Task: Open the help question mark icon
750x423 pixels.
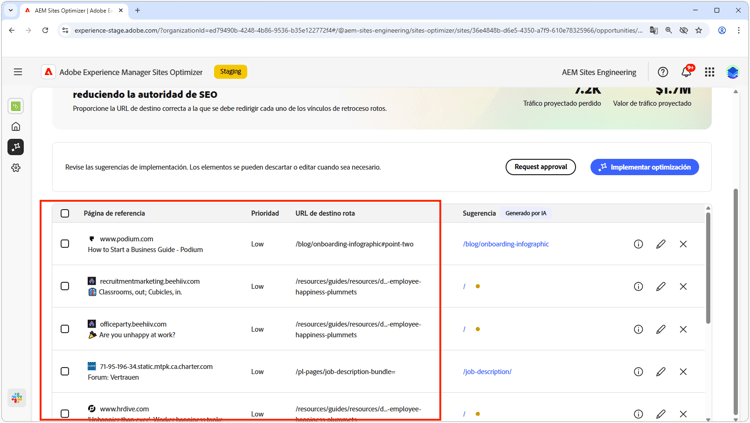Action: pos(662,72)
